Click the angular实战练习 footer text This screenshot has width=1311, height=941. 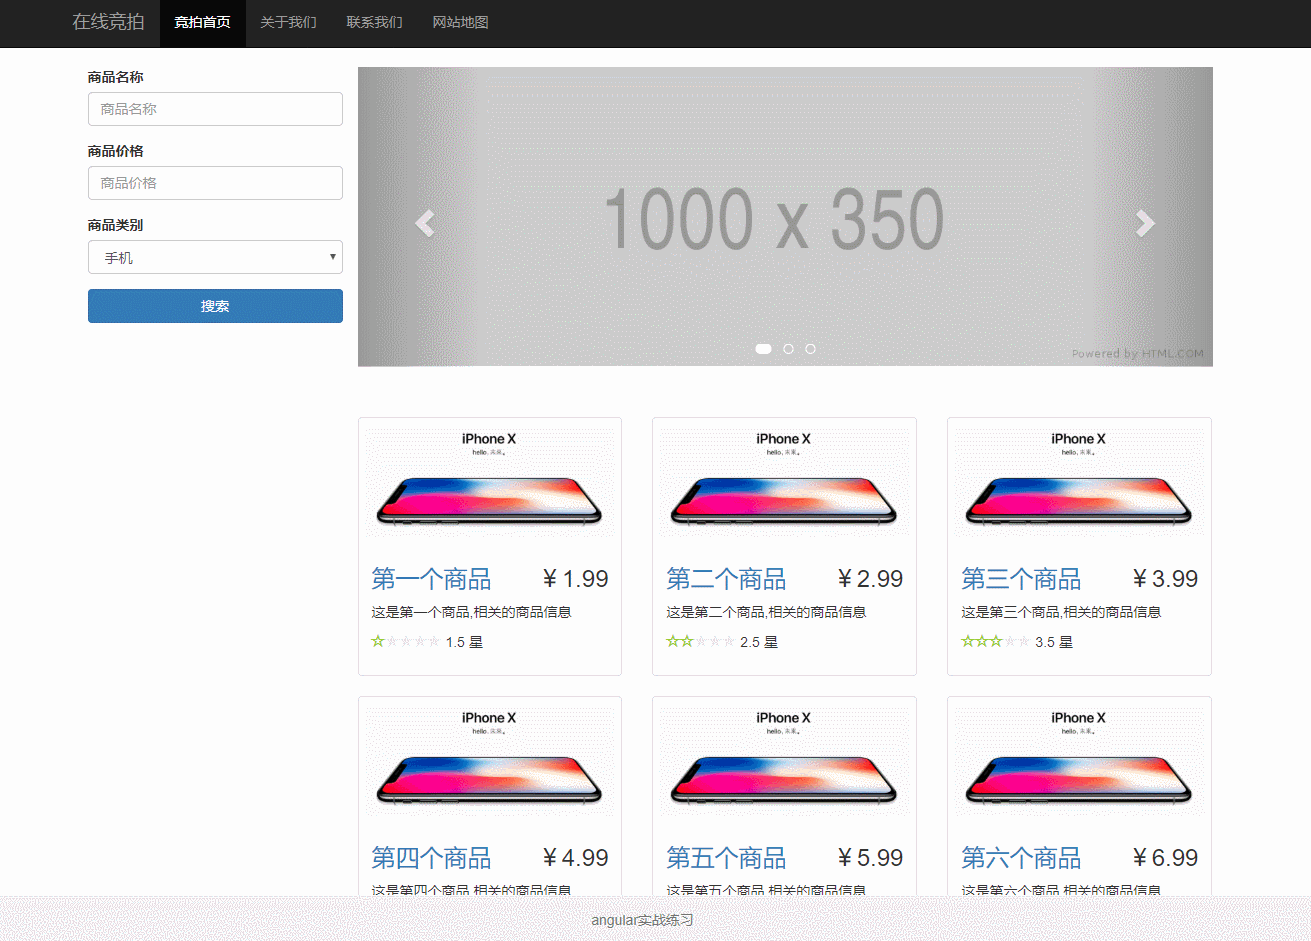[642, 920]
